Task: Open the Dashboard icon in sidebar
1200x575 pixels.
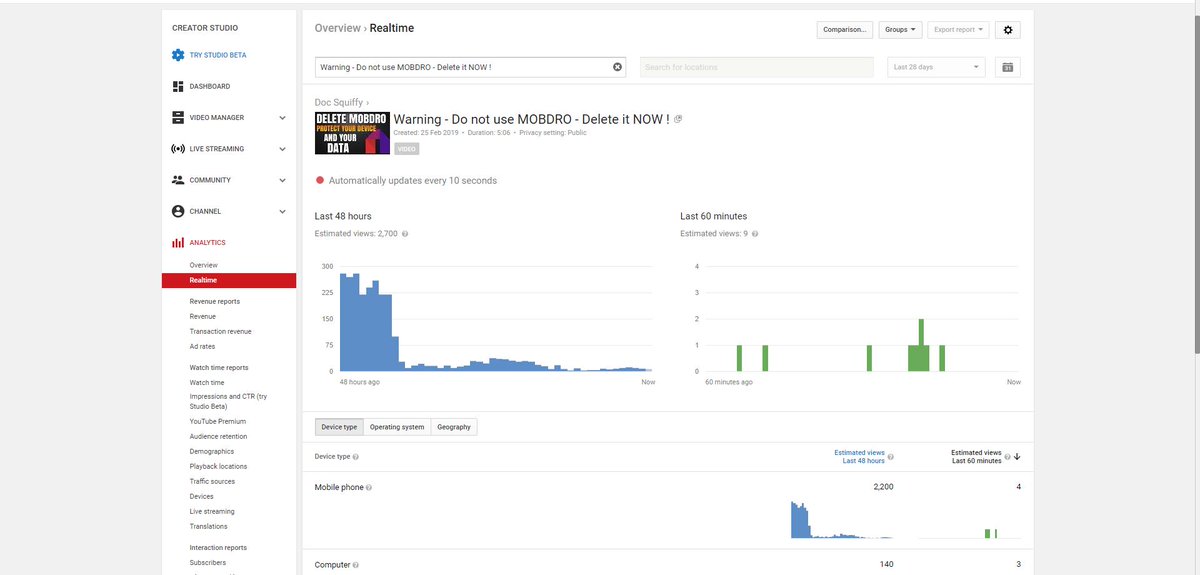Action: coord(178,86)
